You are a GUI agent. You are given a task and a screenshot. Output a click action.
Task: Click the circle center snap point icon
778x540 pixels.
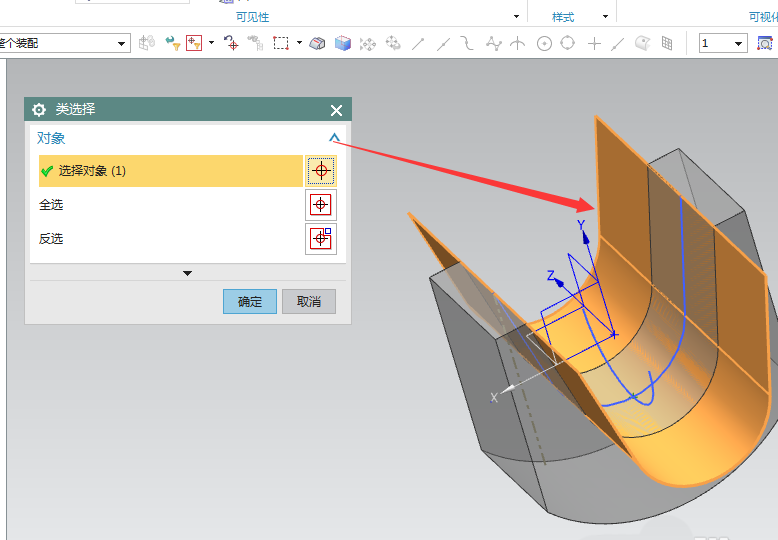pos(544,43)
